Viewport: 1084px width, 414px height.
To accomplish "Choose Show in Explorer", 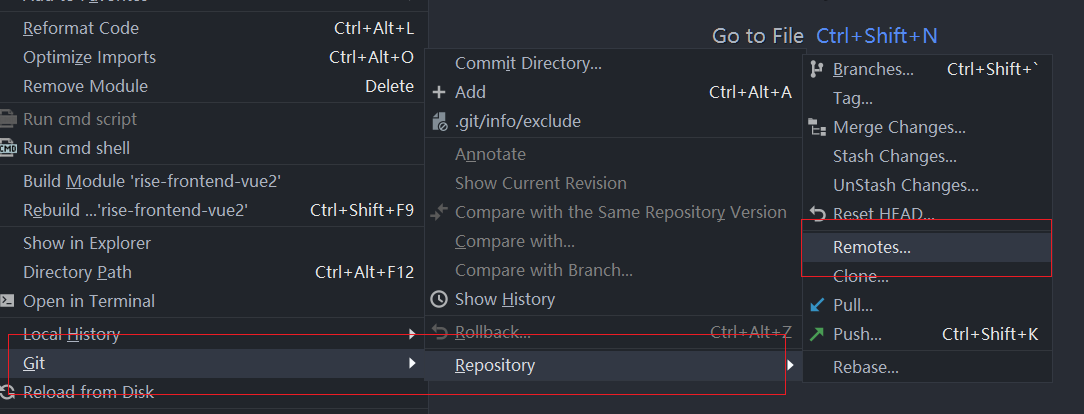I will click(213, 243).
